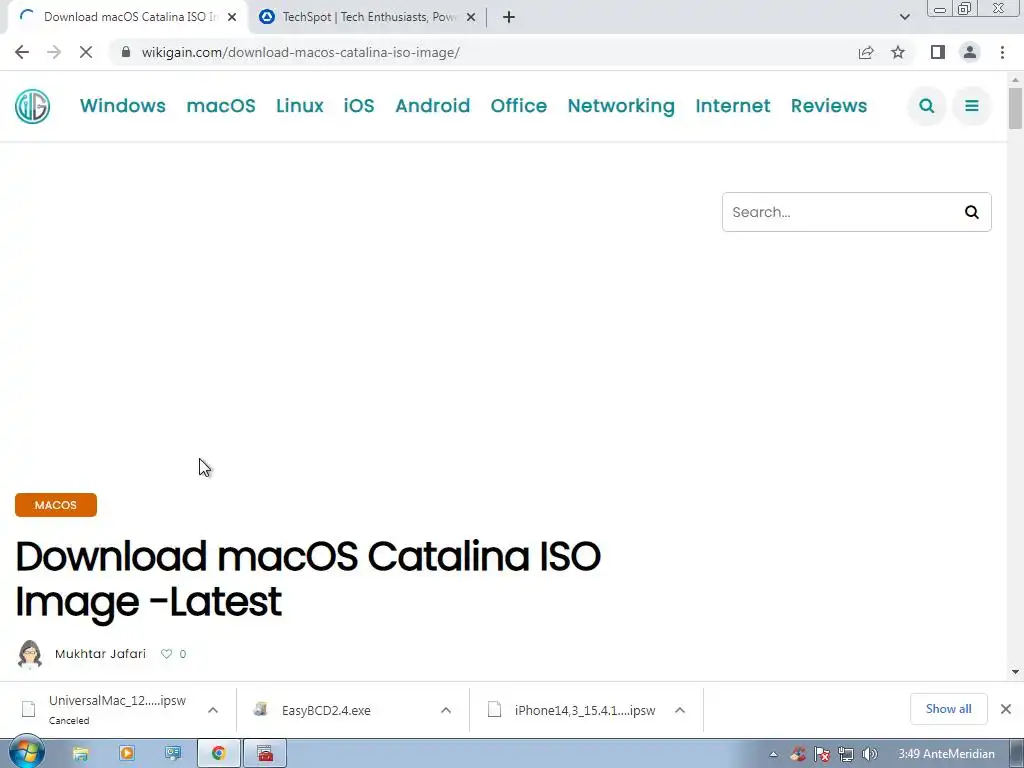Image resolution: width=1024 pixels, height=768 pixels.
Task: Click the taskbar clock 3:49
Action: (946, 754)
